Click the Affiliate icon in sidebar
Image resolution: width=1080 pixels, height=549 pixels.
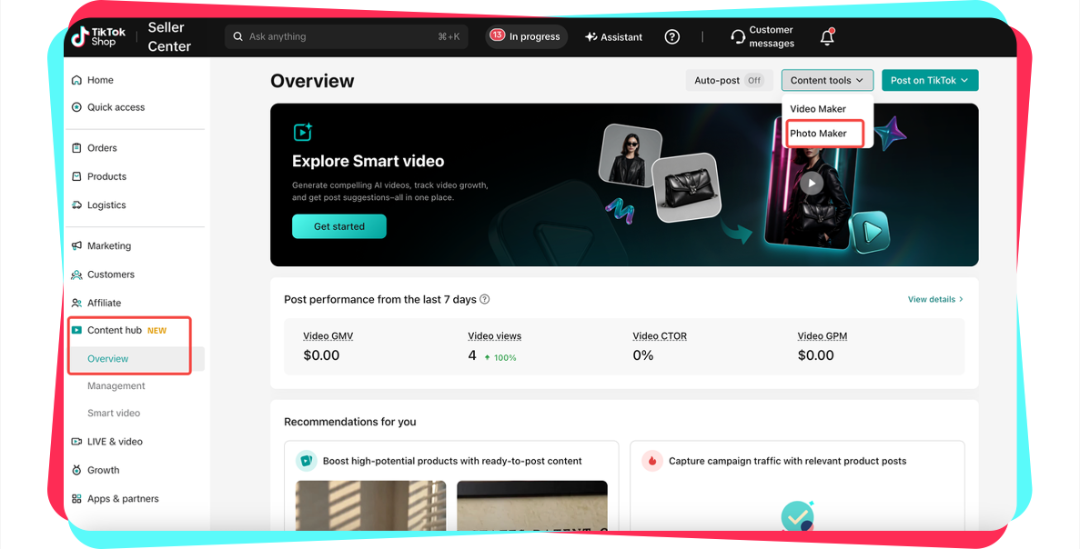(x=76, y=302)
